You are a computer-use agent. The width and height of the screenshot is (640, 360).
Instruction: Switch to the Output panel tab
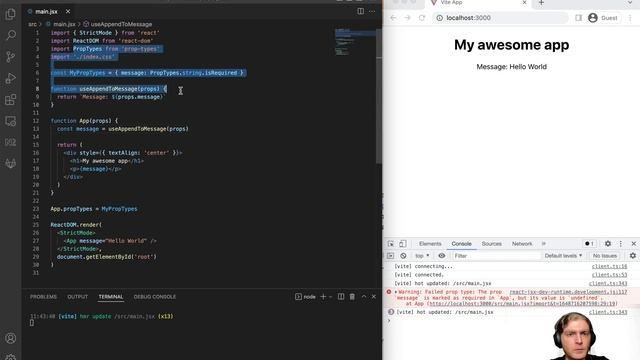point(78,297)
